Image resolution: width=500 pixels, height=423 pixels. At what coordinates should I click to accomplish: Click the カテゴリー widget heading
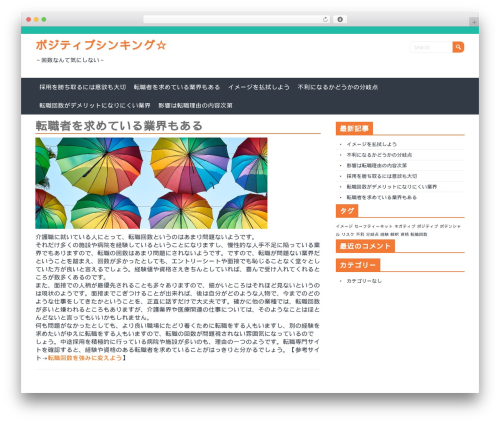tap(358, 265)
